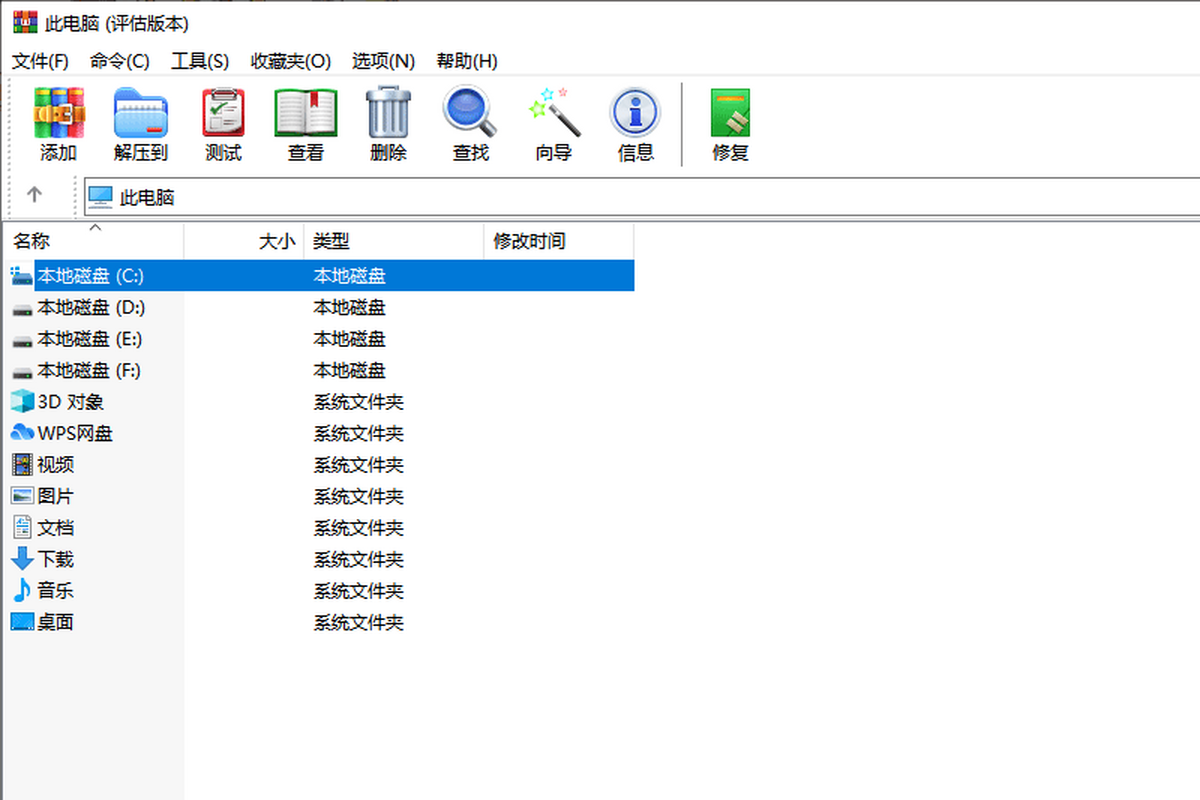Sort by 大小 column header
Image resolution: width=1200 pixels, height=800 pixels.
tap(244, 241)
